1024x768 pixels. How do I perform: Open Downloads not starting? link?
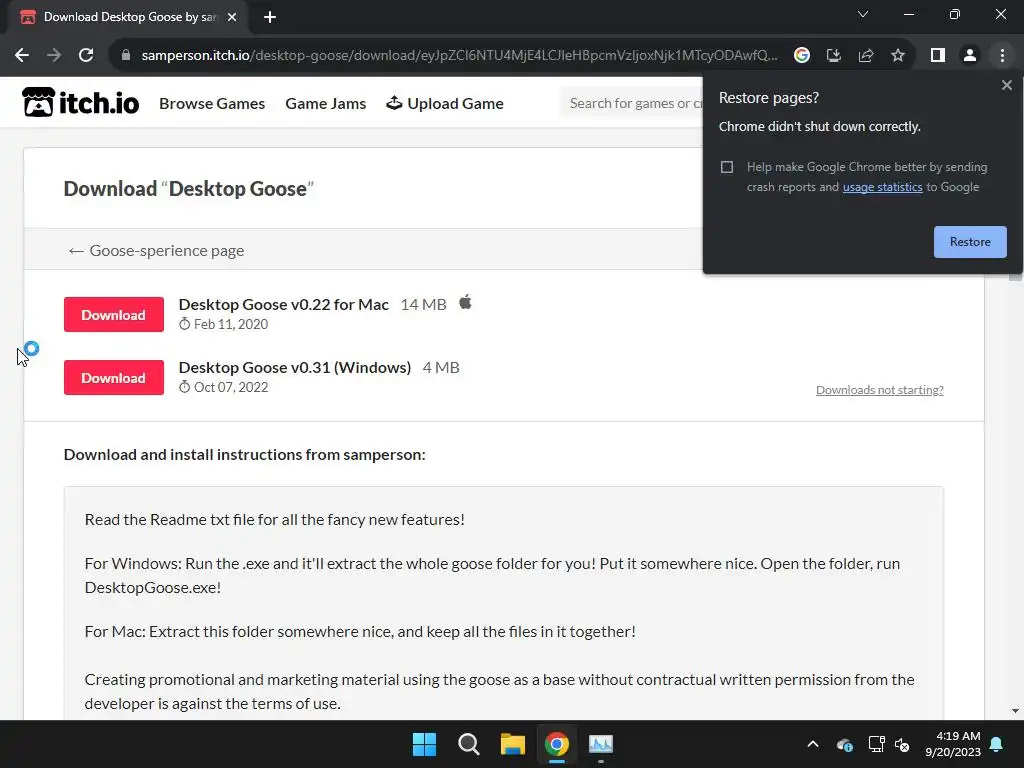[x=880, y=390]
